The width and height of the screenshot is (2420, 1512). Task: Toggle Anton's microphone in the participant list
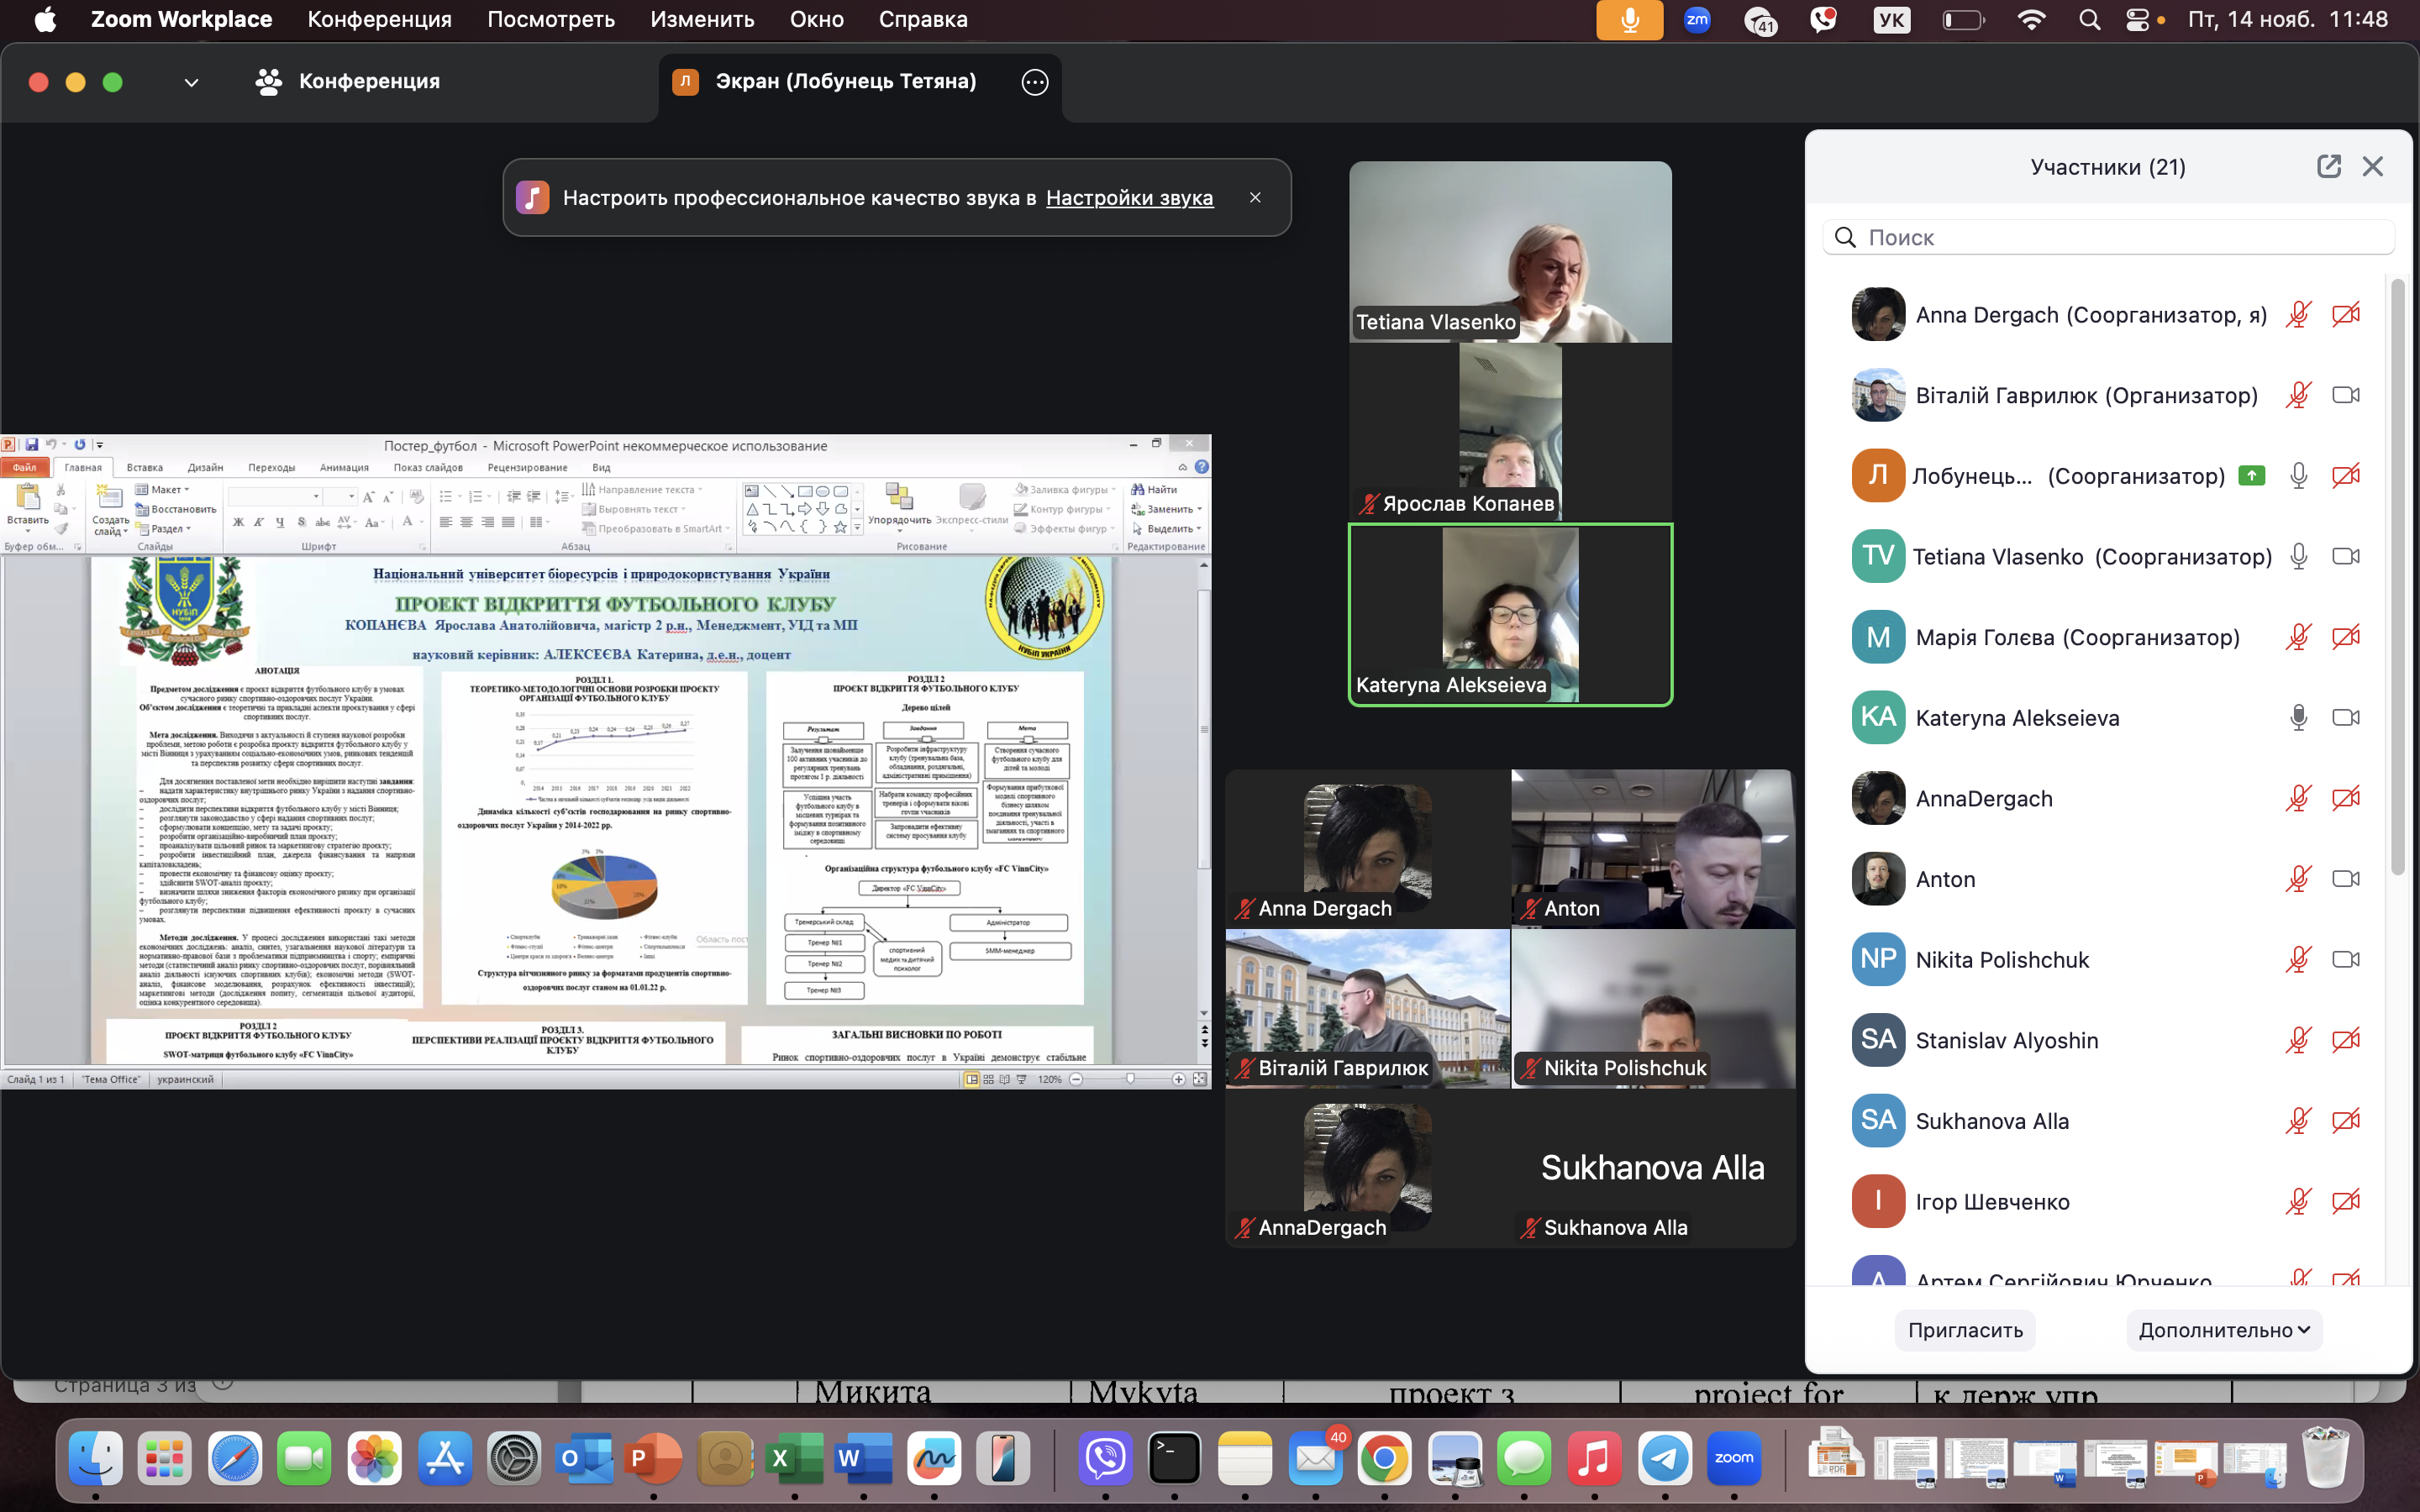[x=2298, y=879]
